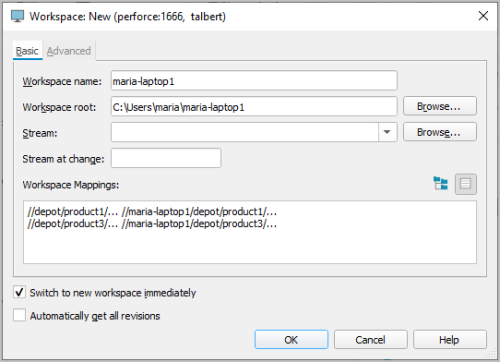500x362 pixels.
Task: Click the //depot/product3/... mapping line
Action: pos(152,224)
